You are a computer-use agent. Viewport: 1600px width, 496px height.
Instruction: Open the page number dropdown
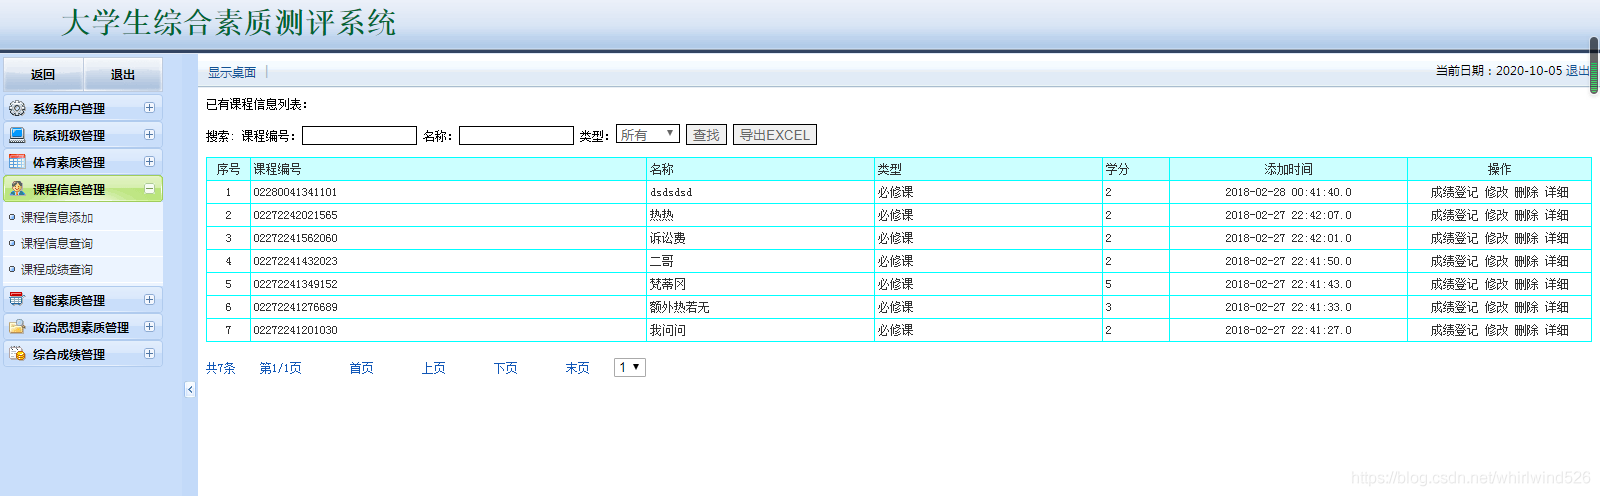click(630, 368)
